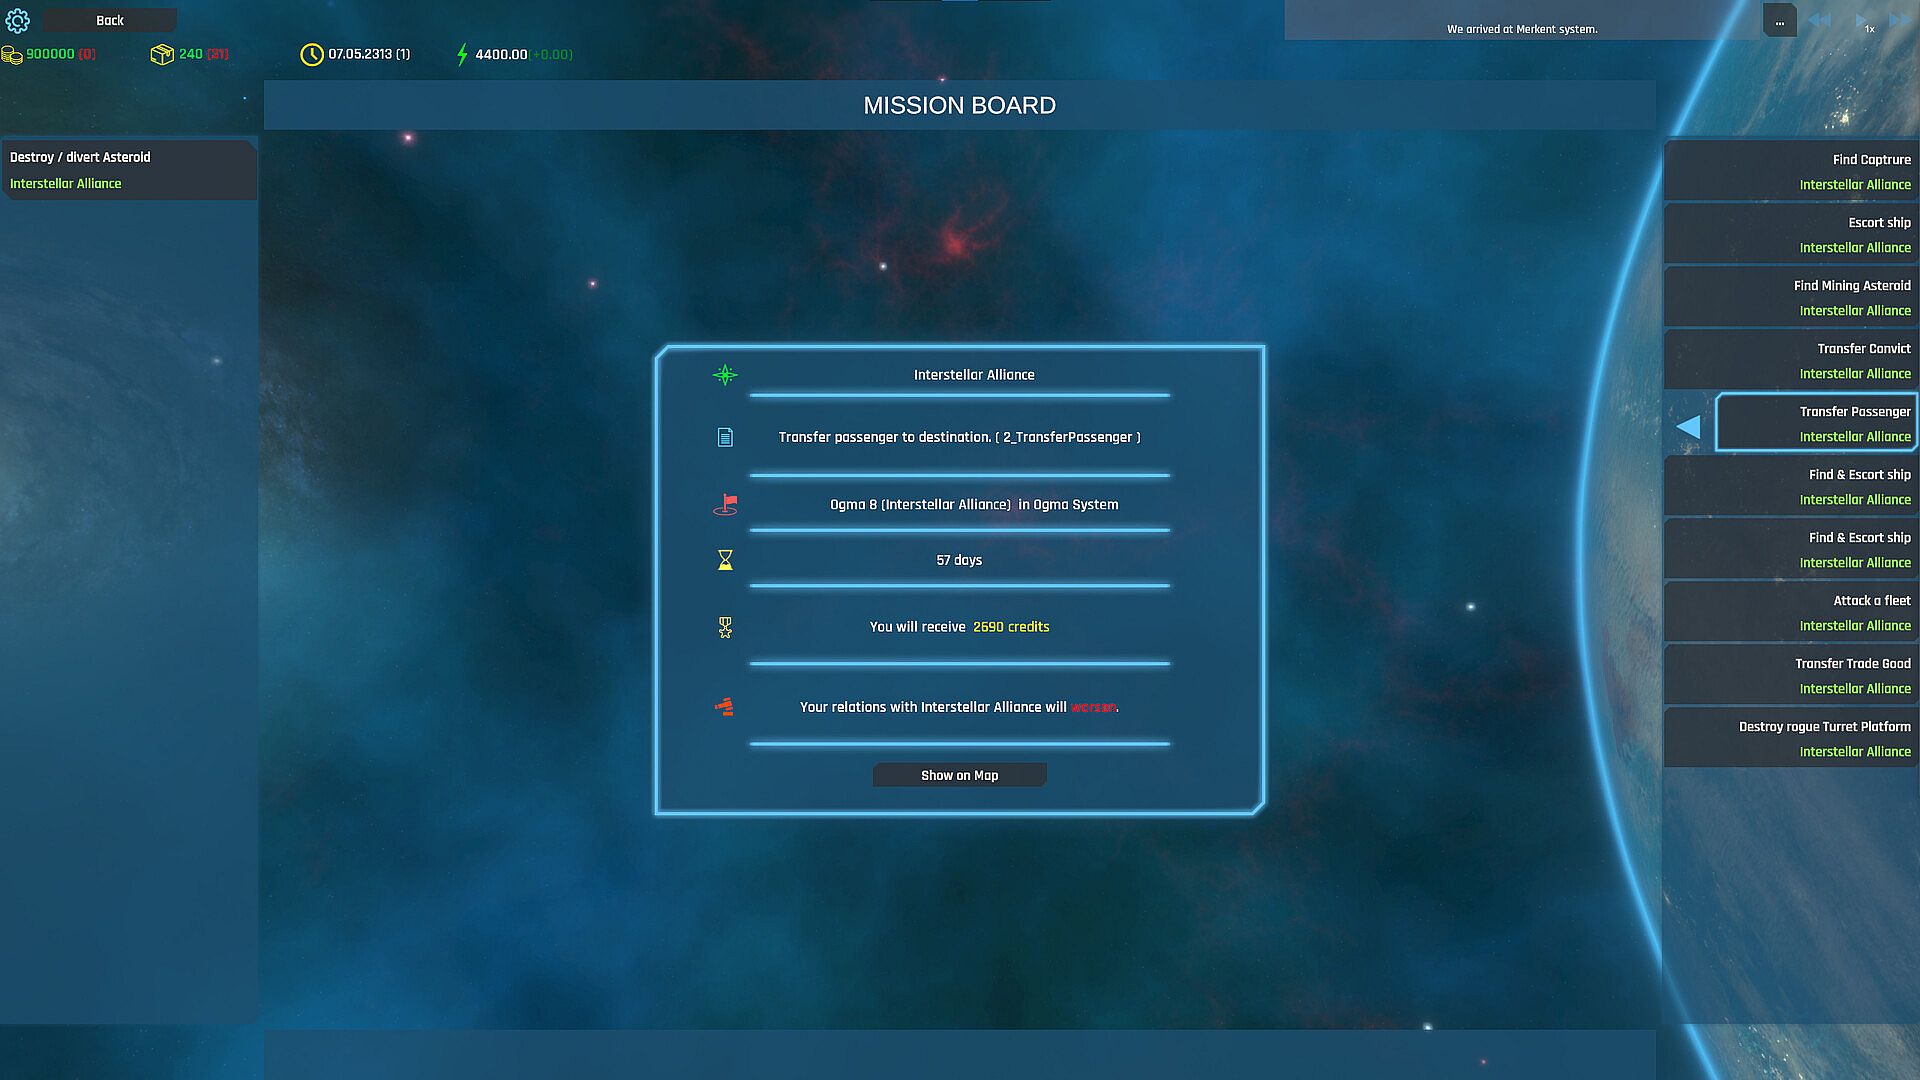Click the blue arrow beside Transfer Passenger
This screenshot has width=1920, height=1080.
(1688, 426)
